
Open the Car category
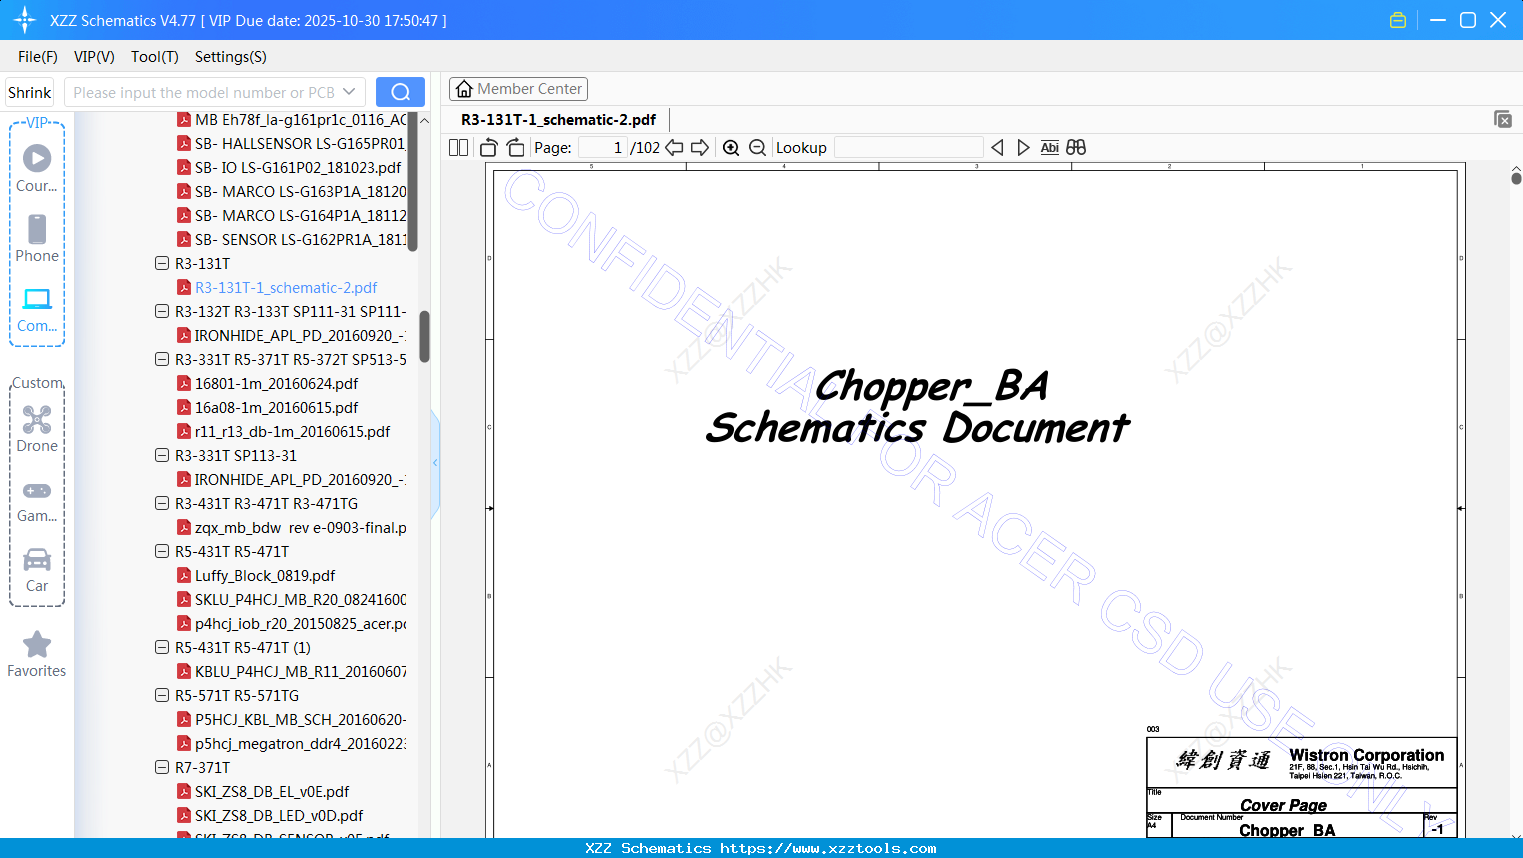coord(37,570)
